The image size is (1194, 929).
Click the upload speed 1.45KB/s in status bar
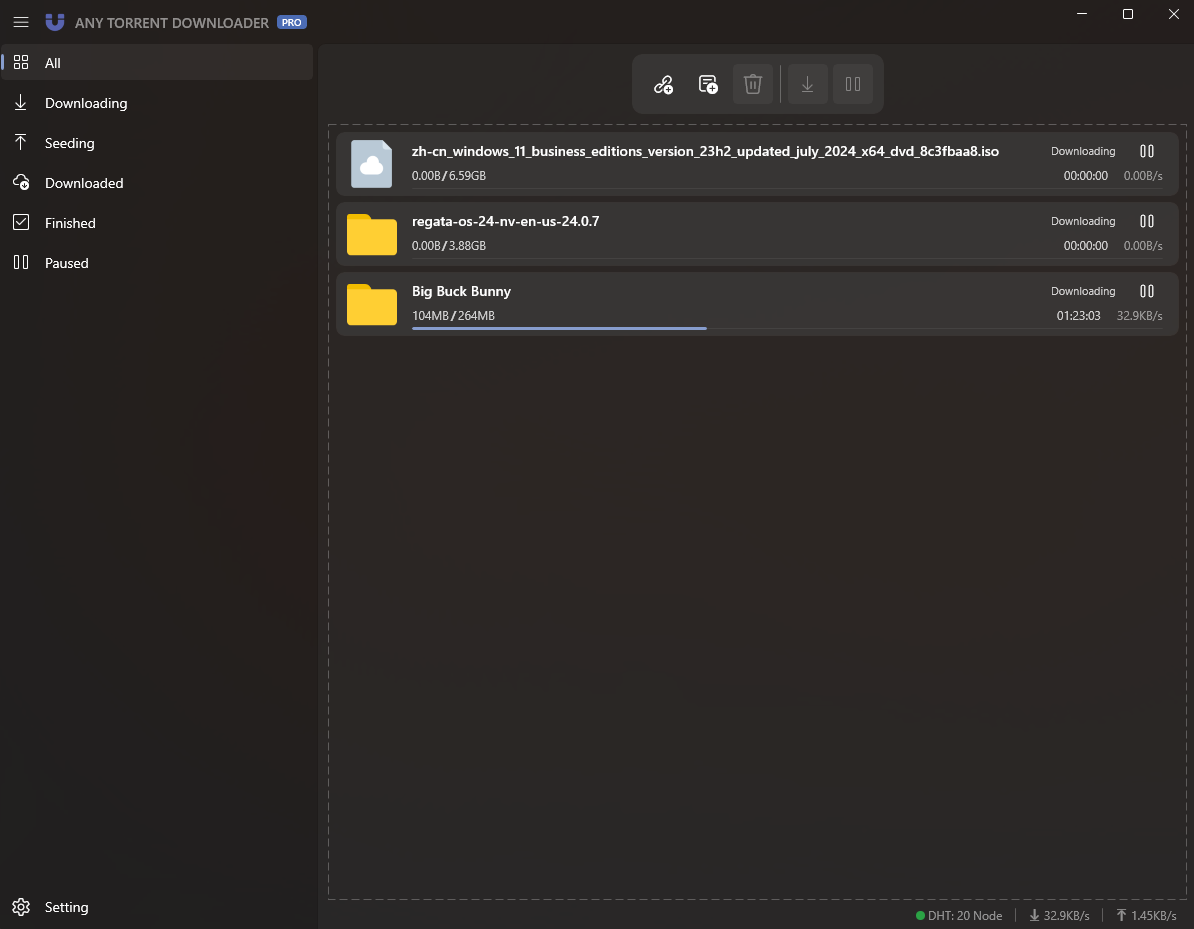pyautogui.click(x=1146, y=915)
